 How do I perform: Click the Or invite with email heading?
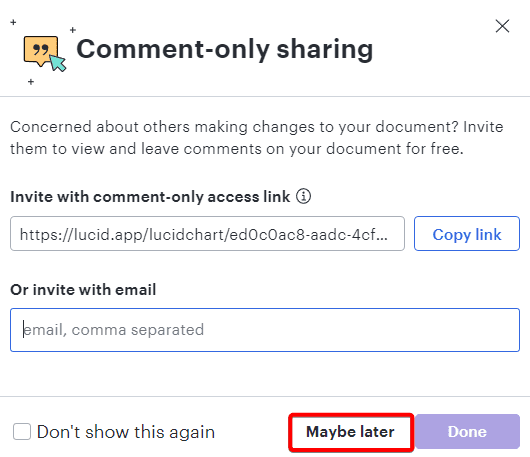83,290
